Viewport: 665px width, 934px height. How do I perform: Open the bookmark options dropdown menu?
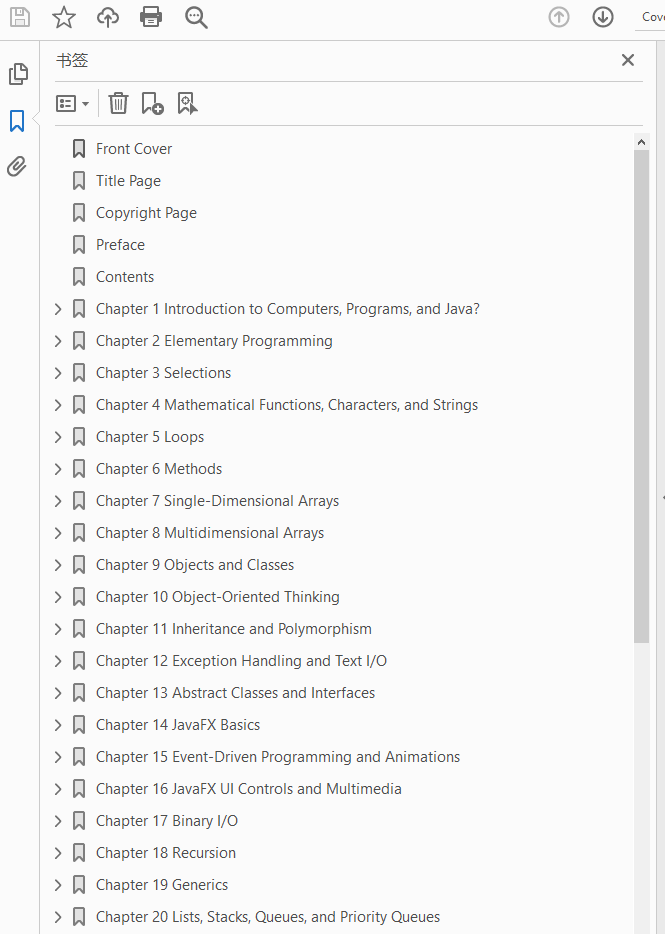click(73, 104)
